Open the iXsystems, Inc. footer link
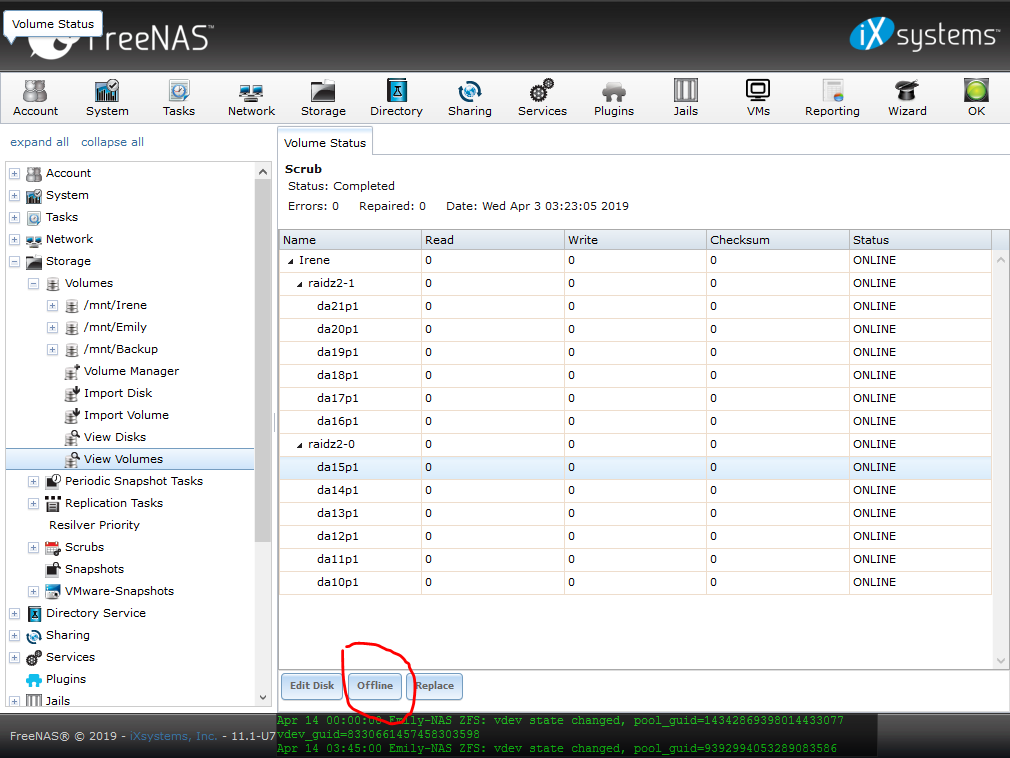Image resolution: width=1010 pixels, height=758 pixels. tap(173, 736)
